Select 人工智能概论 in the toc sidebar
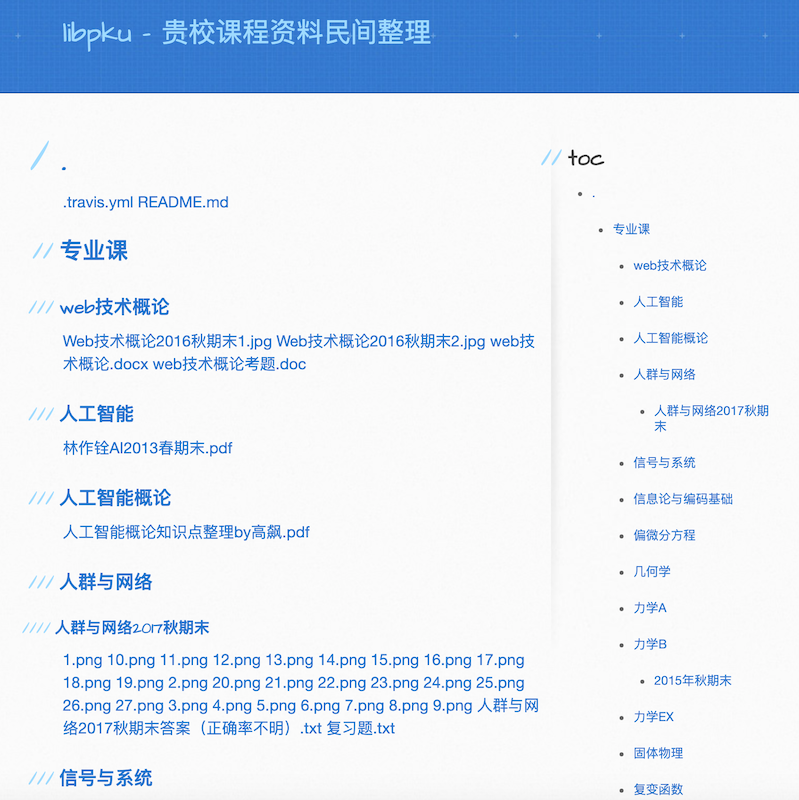The image size is (799, 800). [x=670, y=338]
